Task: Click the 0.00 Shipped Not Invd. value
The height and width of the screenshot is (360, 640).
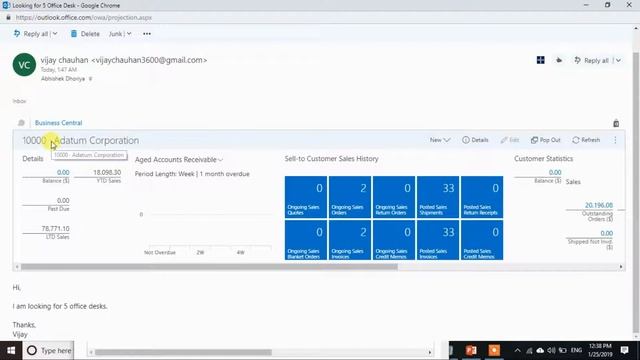Action: 607,233
